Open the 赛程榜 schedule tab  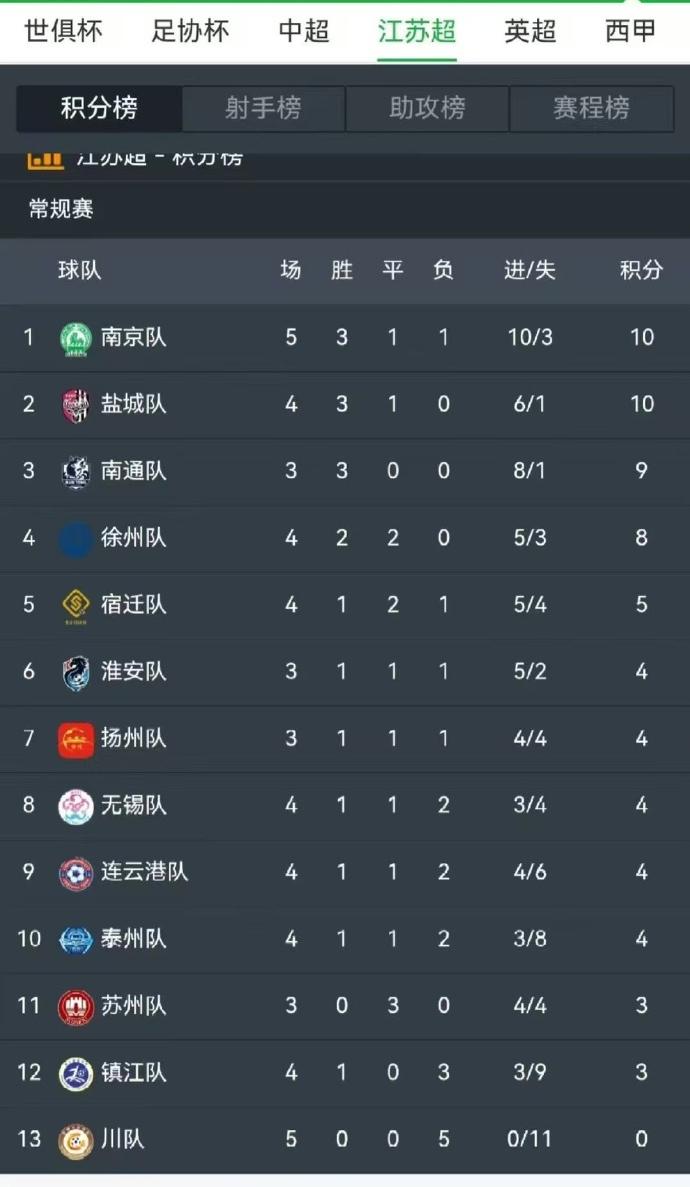pyautogui.click(x=592, y=108)
